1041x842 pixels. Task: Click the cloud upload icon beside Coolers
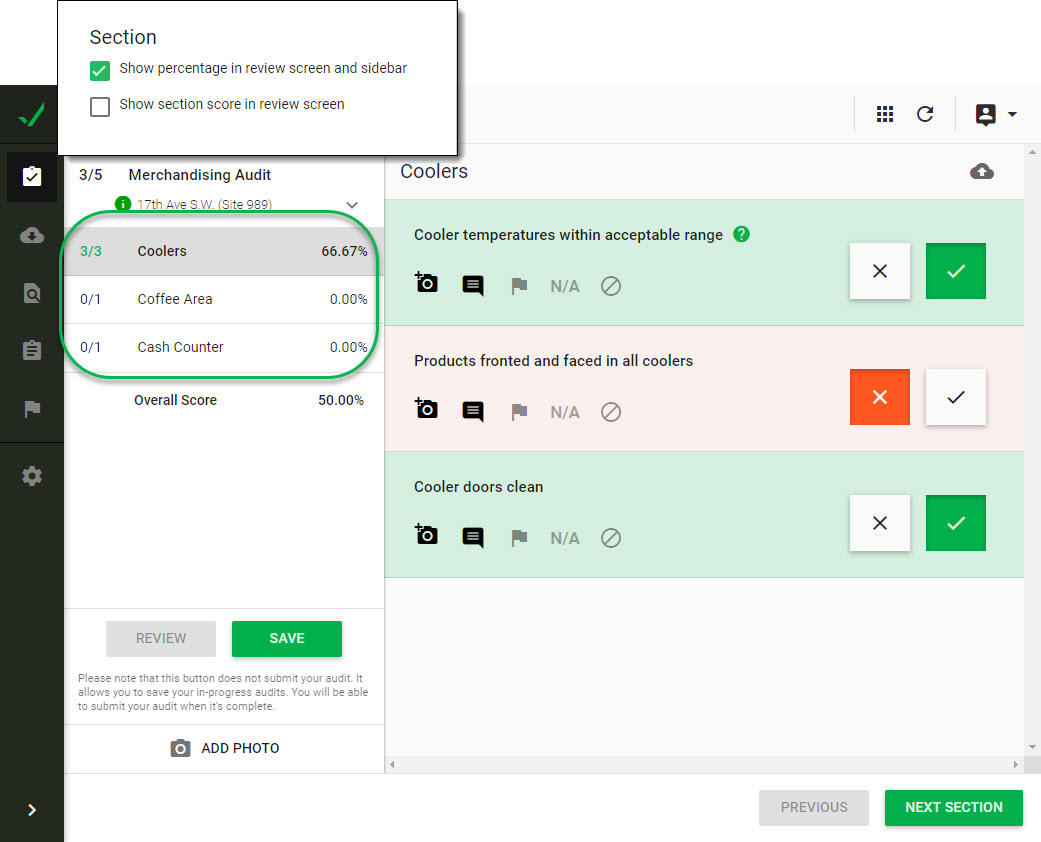pyautogui.click(x=981, y=171)
